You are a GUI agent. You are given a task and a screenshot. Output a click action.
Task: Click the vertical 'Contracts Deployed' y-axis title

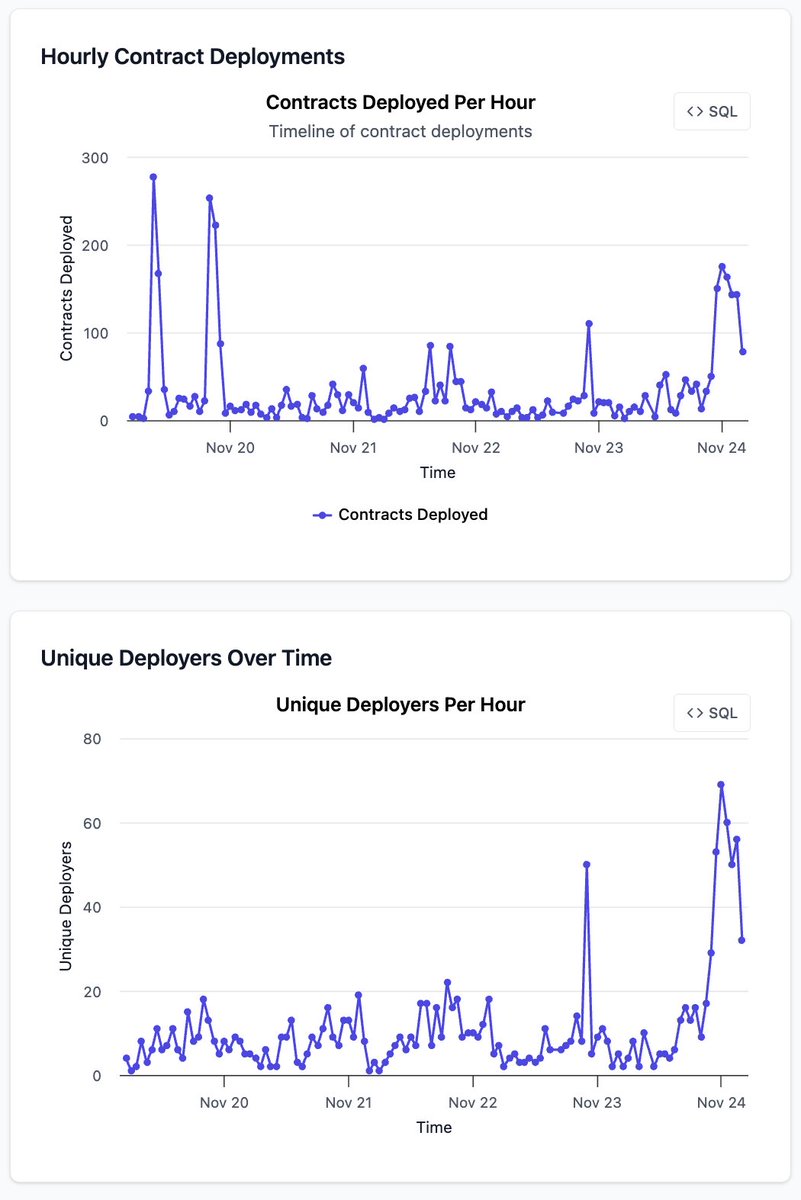(67, 288)
